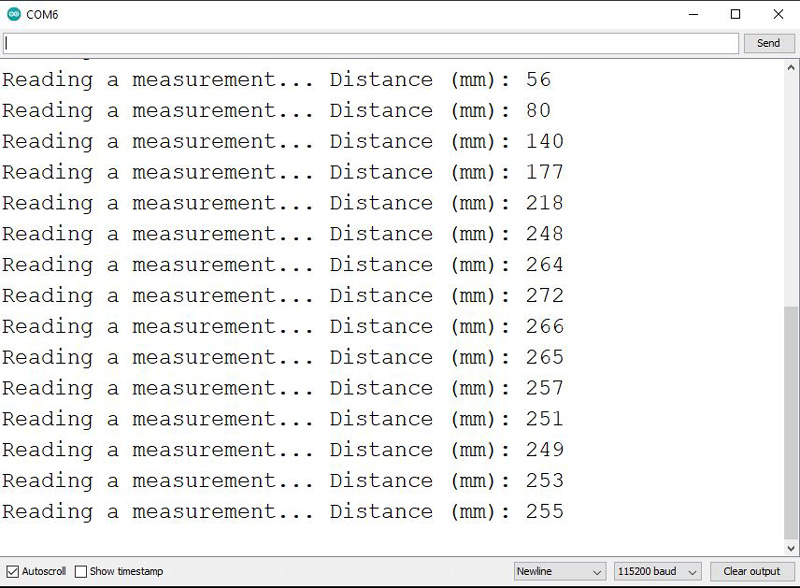Image resolution: width=800 pixels, height=588 pixels.
Task: Disable the Autoscroll checkbox
Action: [x=13, y=572]
